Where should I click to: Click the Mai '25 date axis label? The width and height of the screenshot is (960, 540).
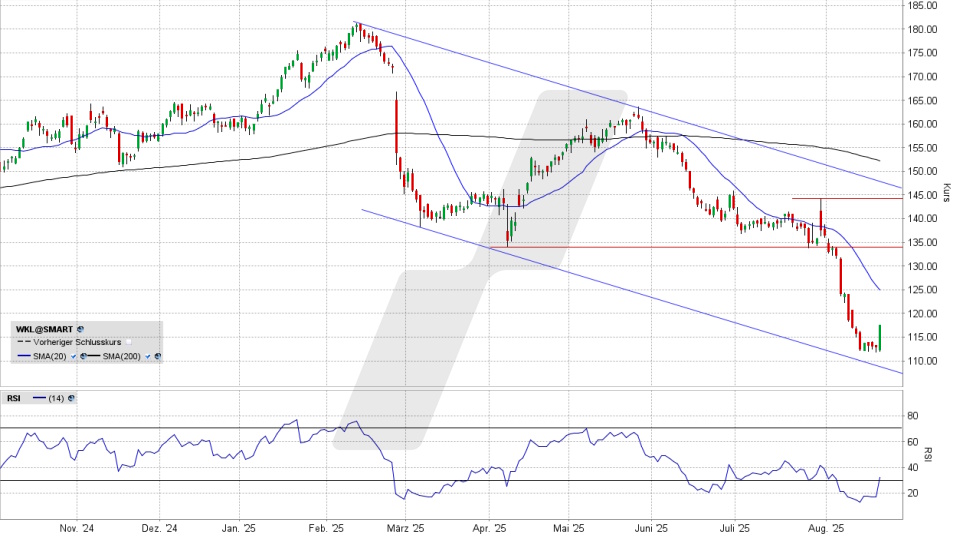pos(569,528)
